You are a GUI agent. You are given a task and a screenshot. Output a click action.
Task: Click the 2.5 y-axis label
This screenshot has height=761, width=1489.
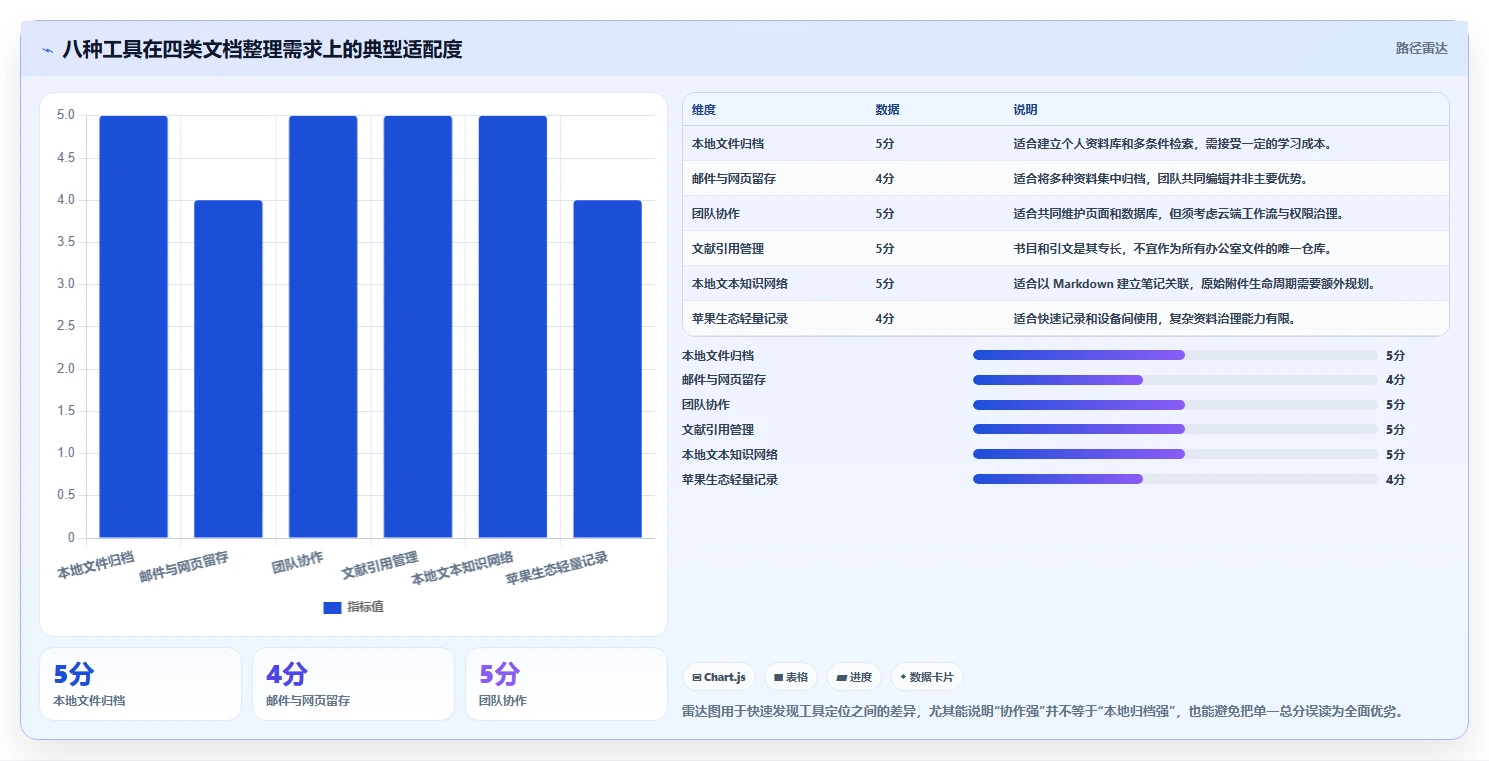[x=65, y=327]
